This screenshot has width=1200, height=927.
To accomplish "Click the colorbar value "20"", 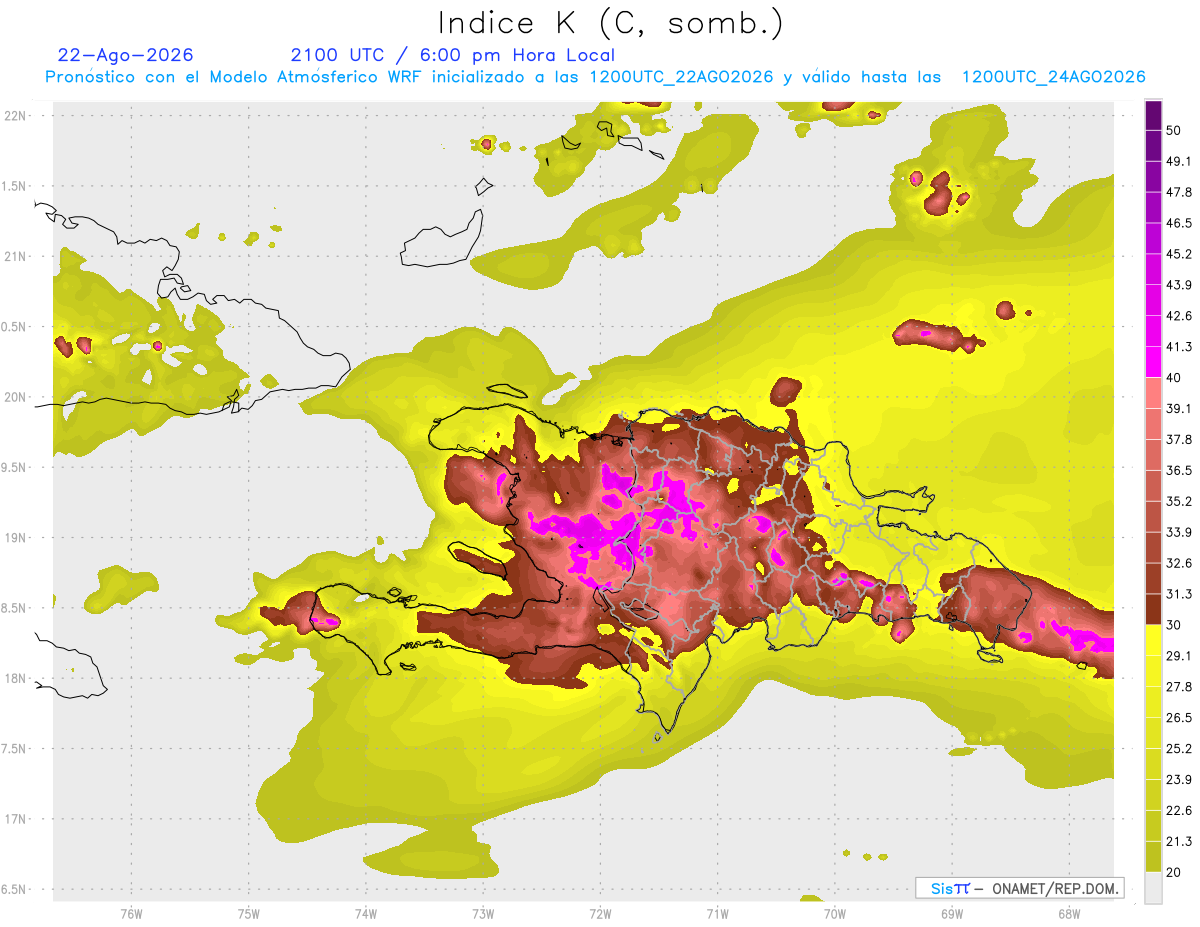I will (1174, 872).
